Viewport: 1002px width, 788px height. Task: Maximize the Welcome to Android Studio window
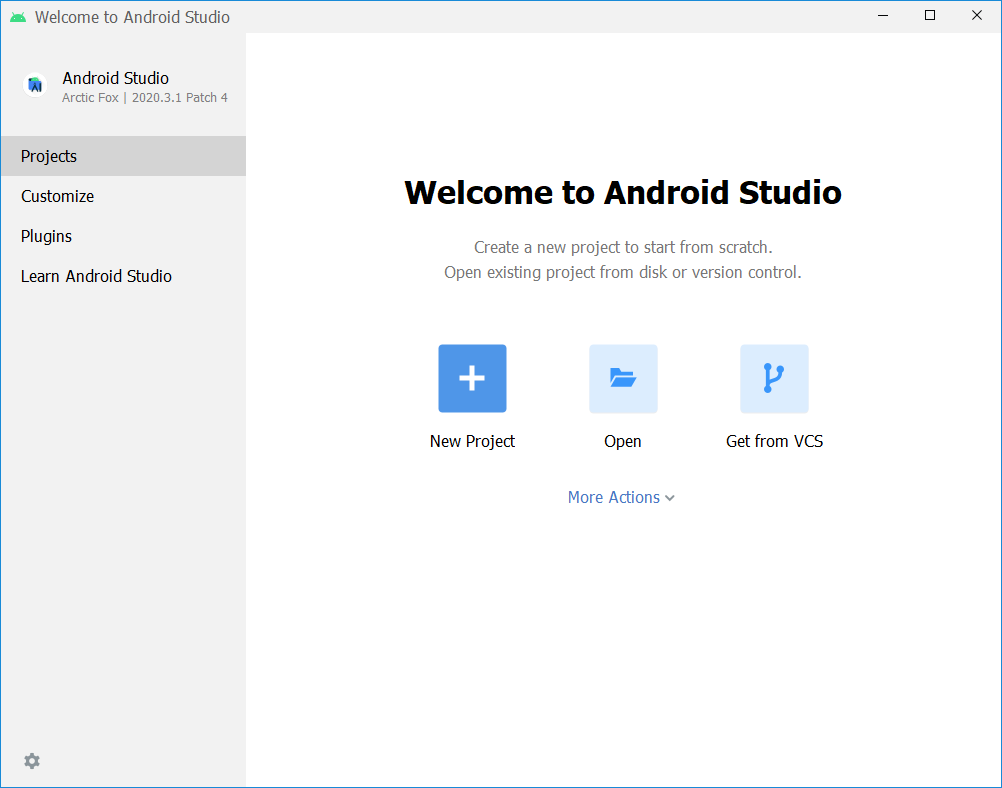(x=929, y=16)
